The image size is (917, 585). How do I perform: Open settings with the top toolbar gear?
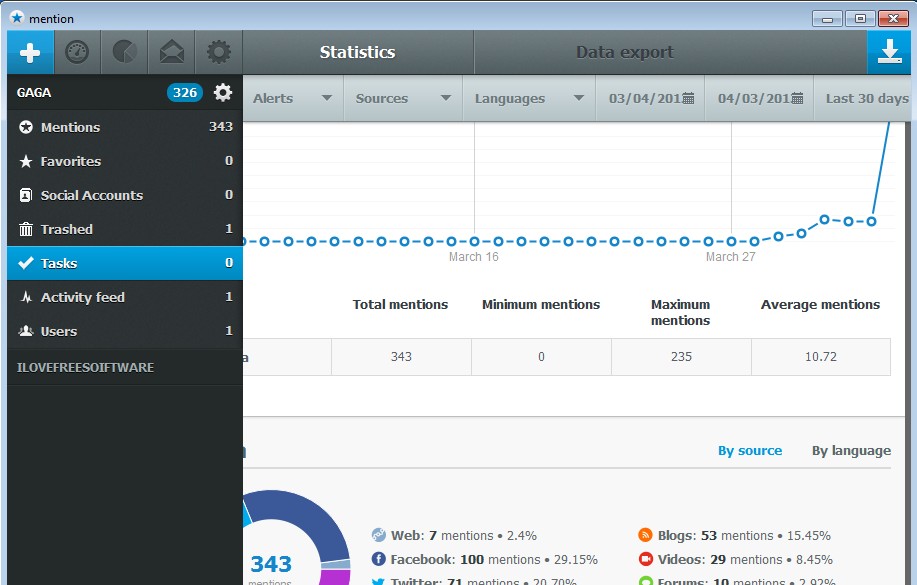click(x=218, y=53)
